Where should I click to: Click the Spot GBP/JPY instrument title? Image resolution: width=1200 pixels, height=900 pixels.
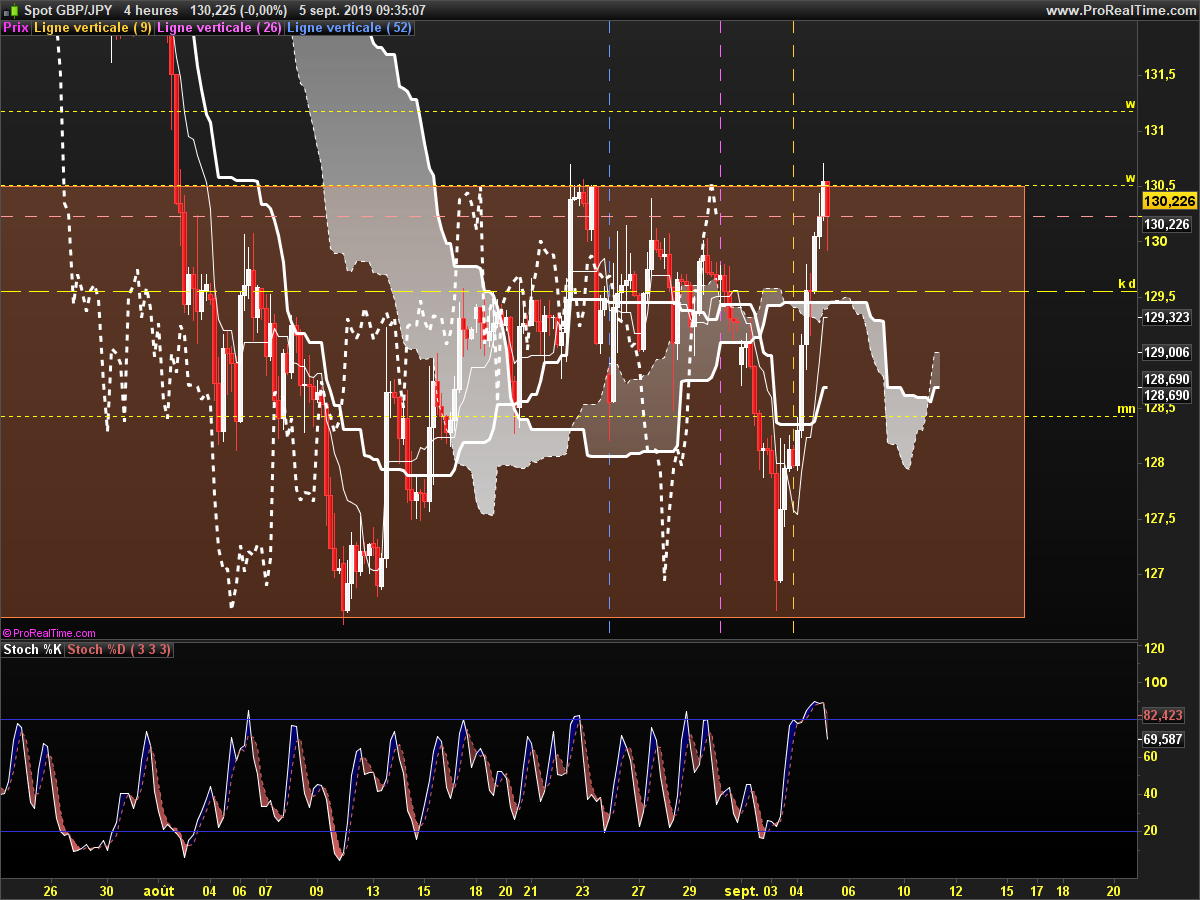pos(67,10)
